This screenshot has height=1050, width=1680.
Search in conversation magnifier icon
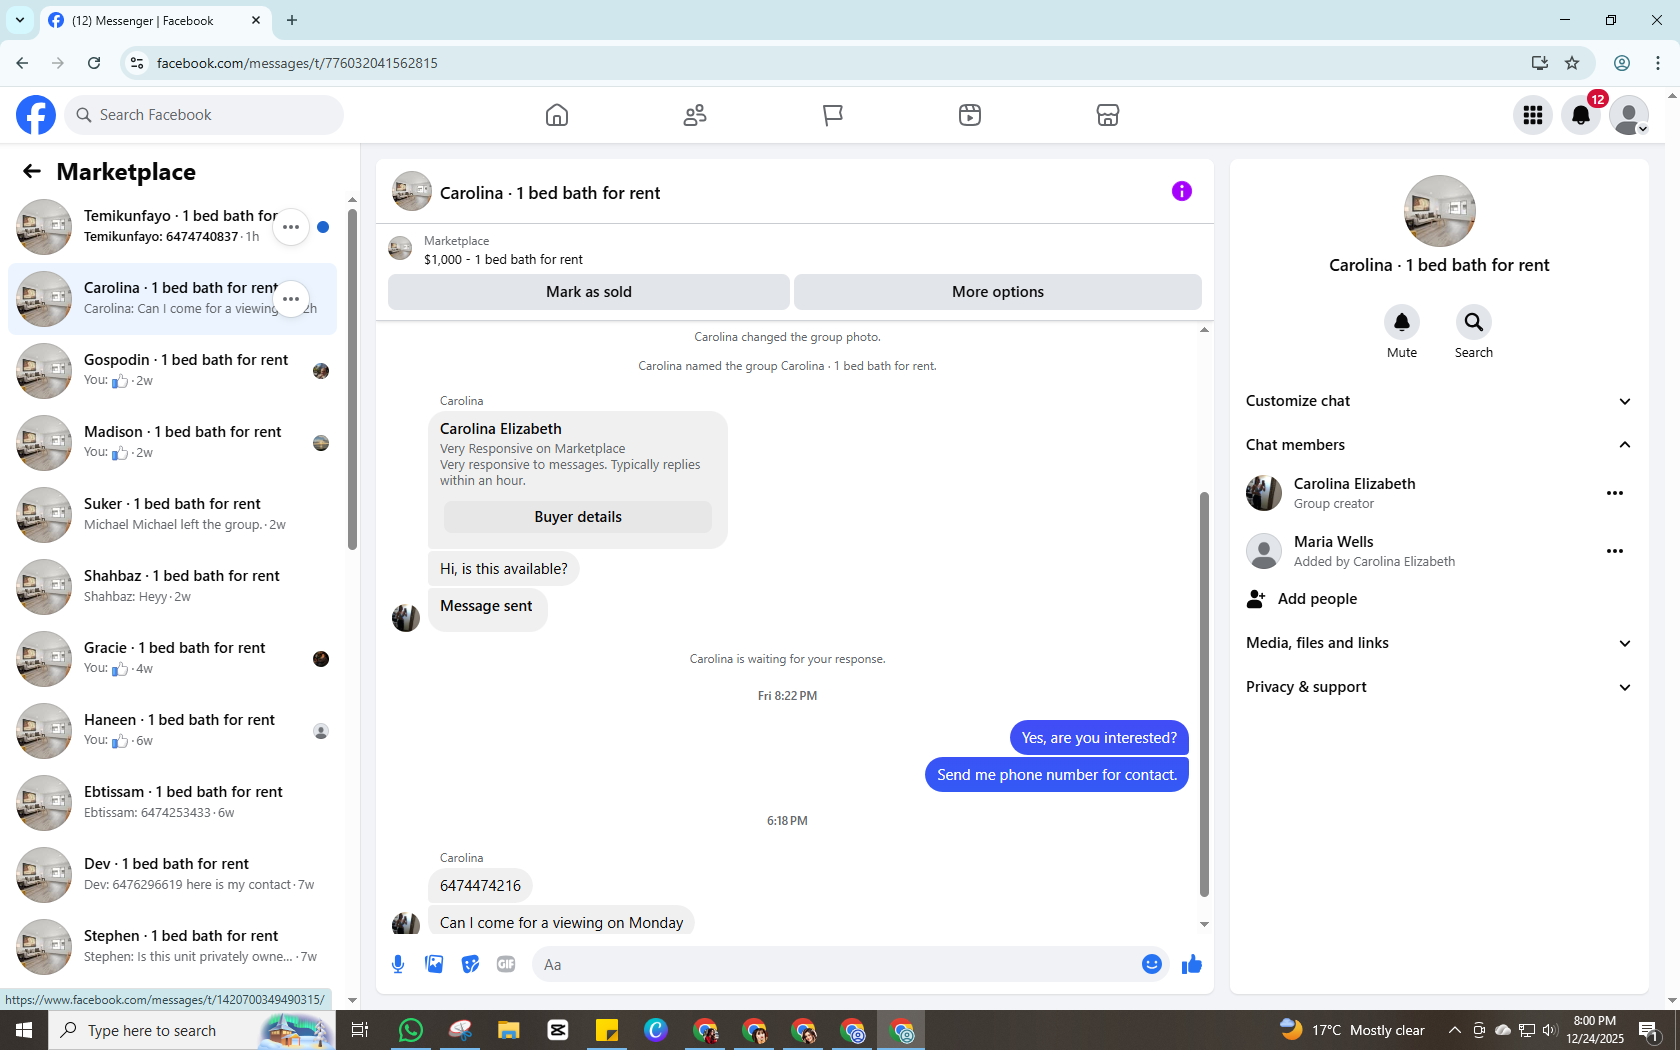coord(1474,322)
